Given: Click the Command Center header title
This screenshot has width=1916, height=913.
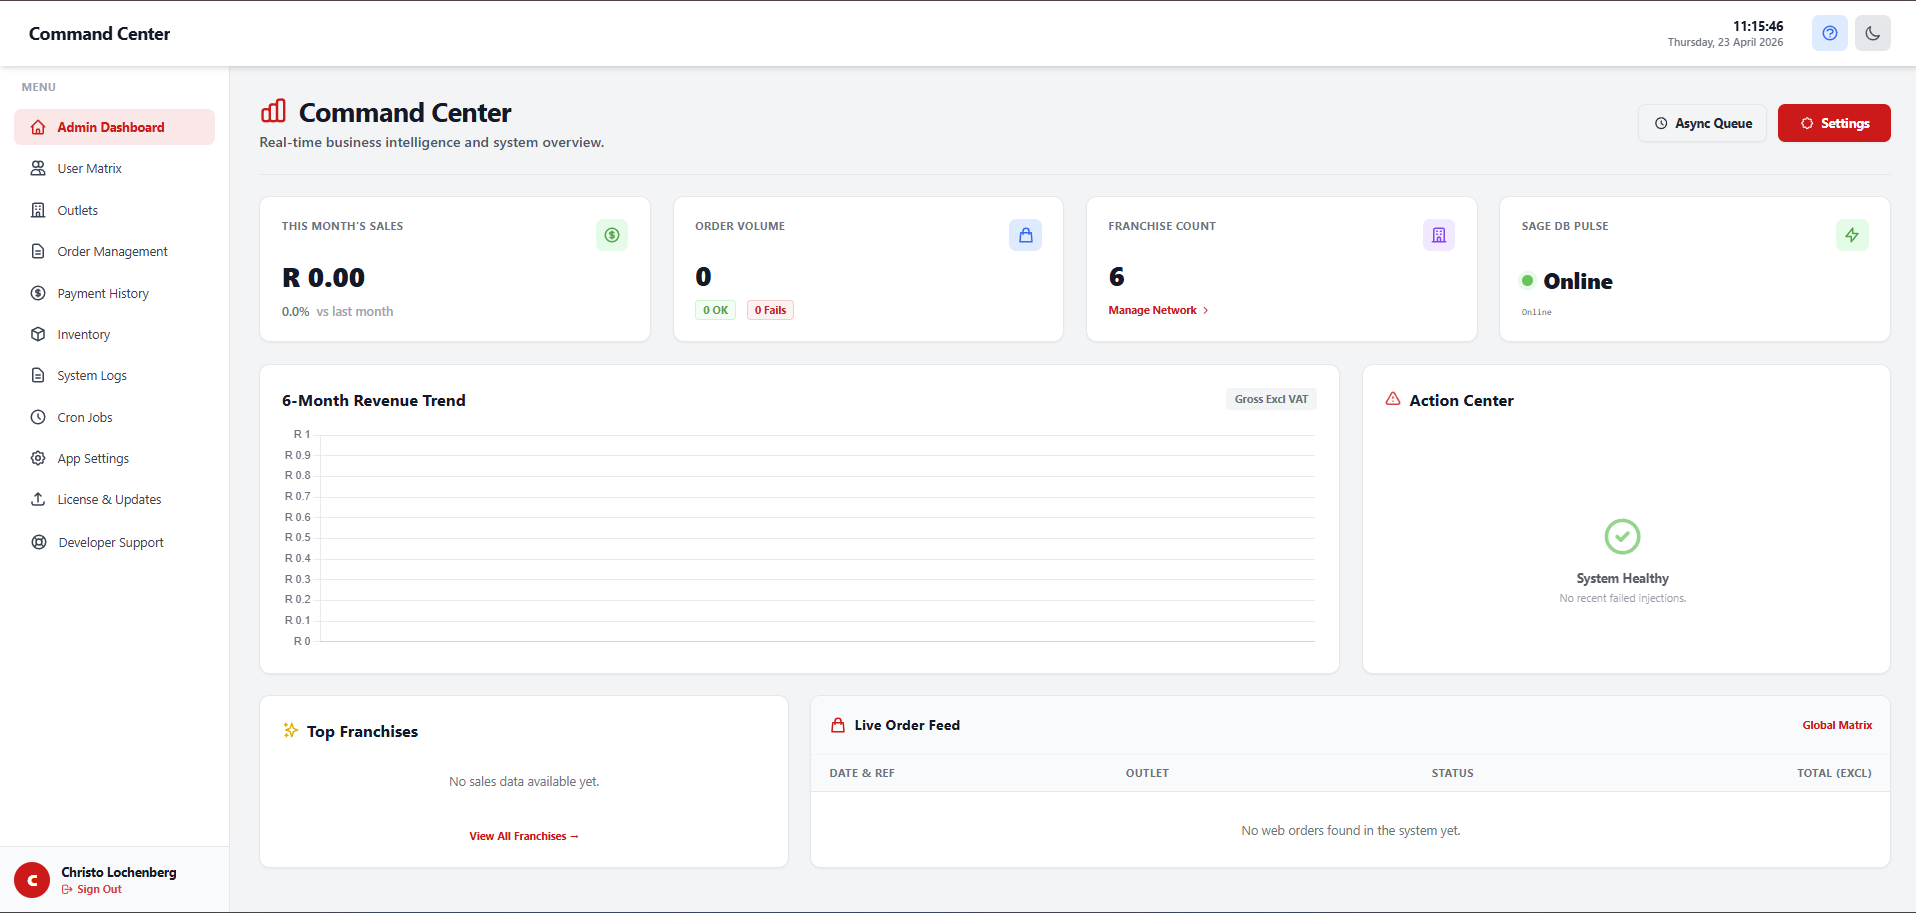Looking at the screenshot, I should (x=100, y=34).
